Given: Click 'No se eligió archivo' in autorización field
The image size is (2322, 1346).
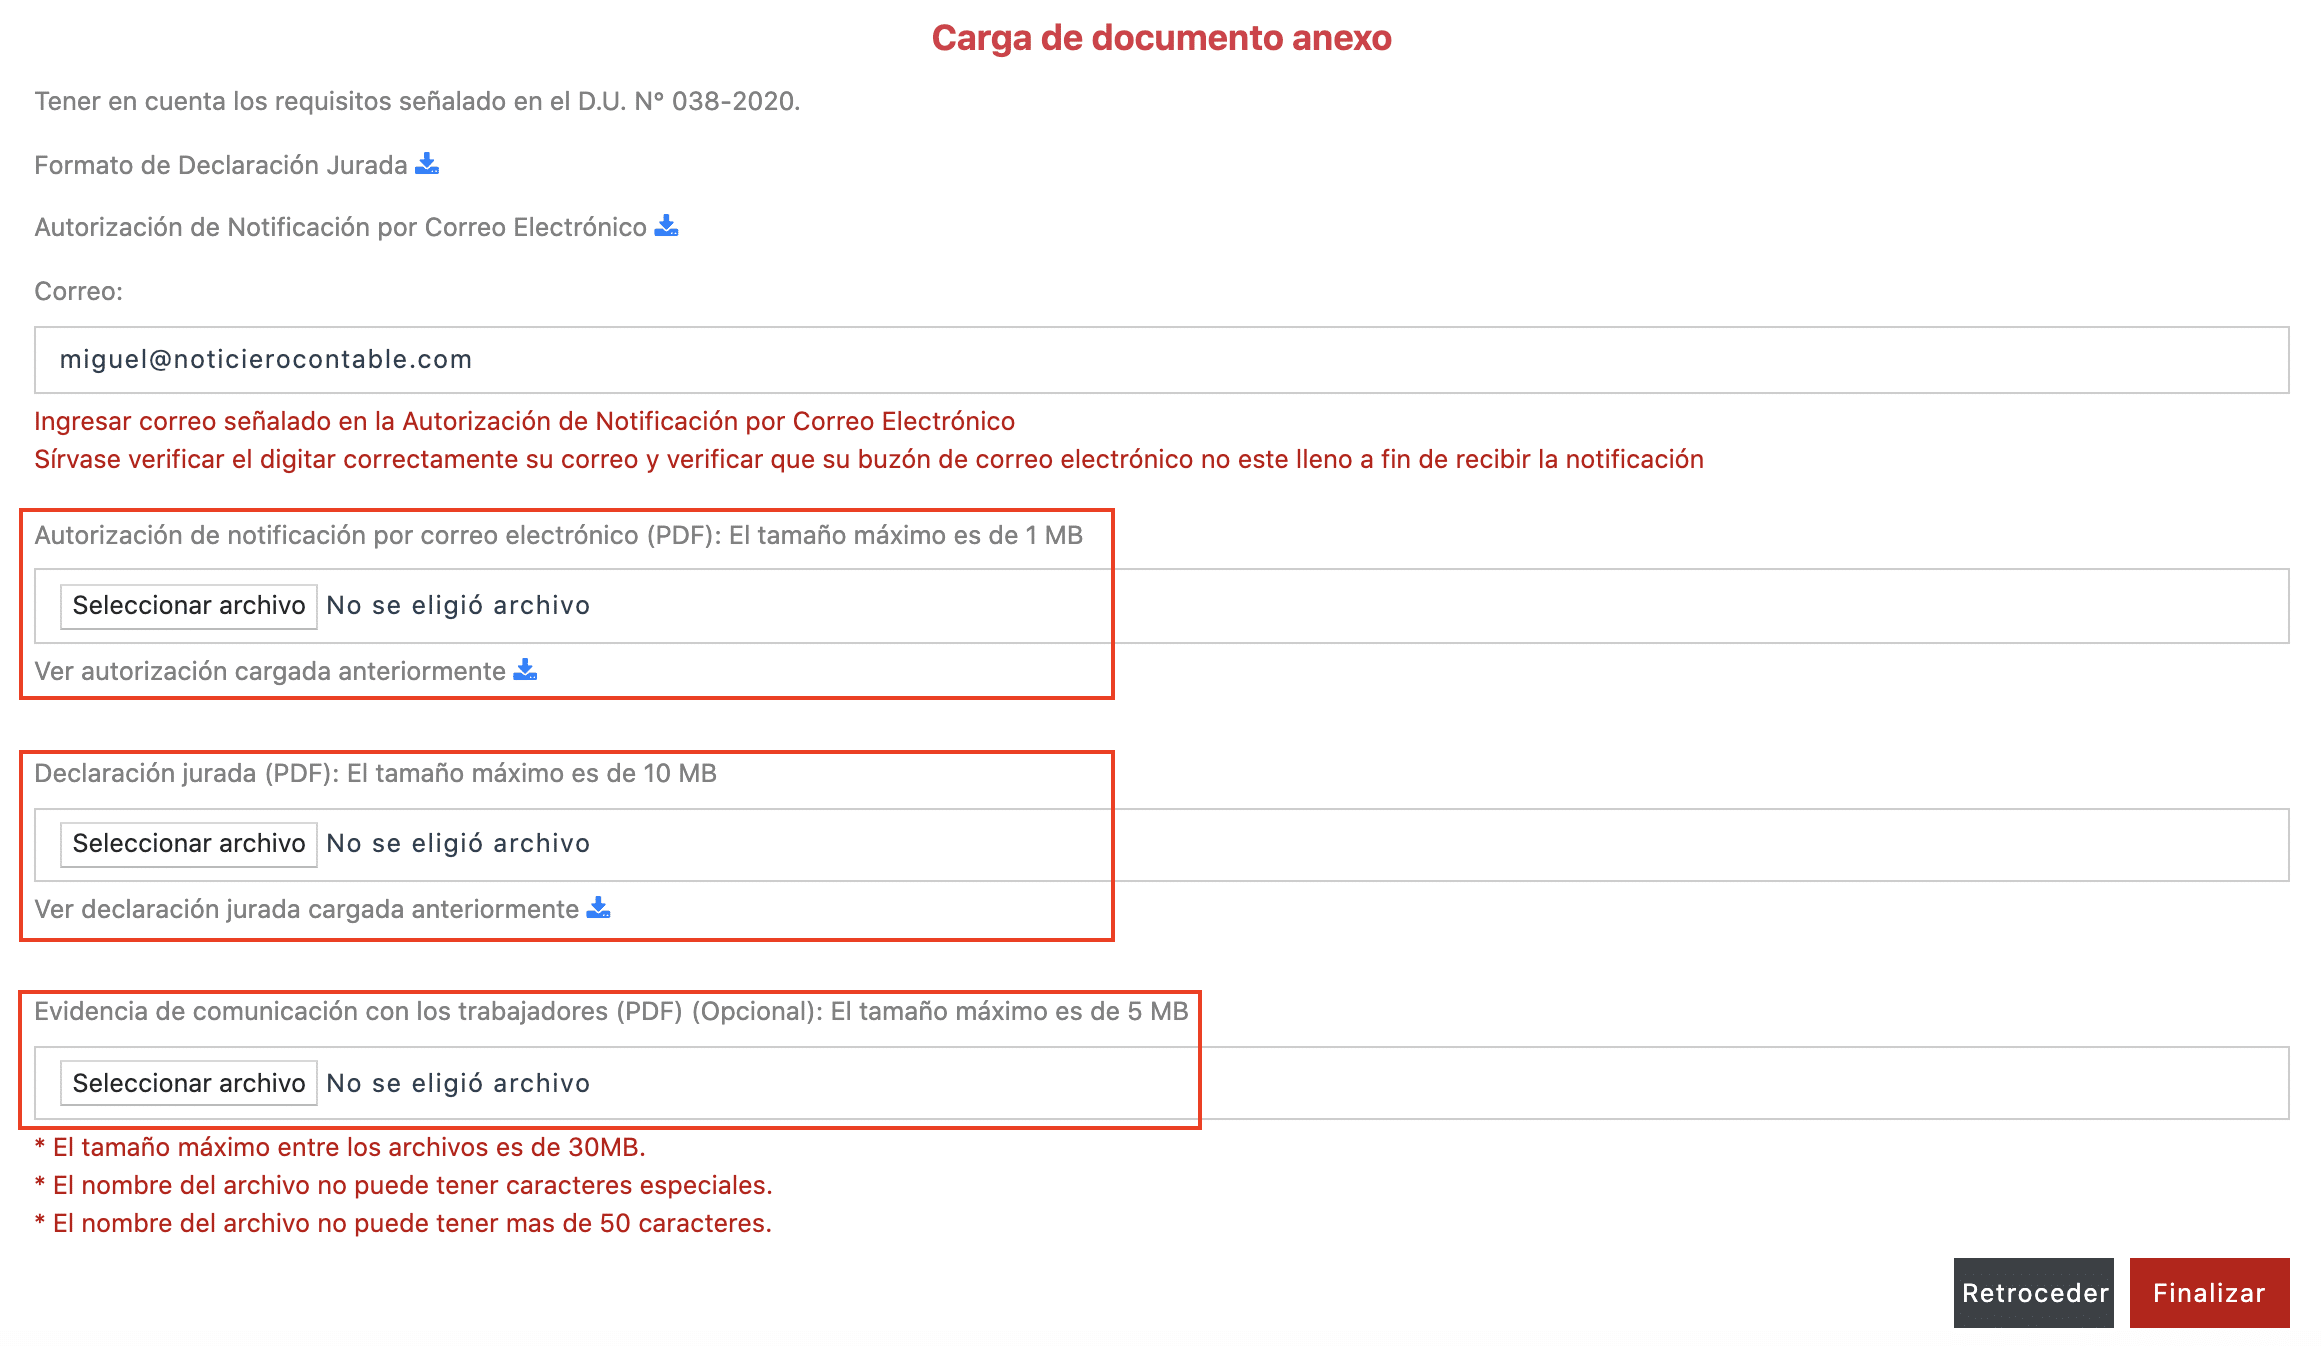Looking at the screenshot, I should 458,606.
